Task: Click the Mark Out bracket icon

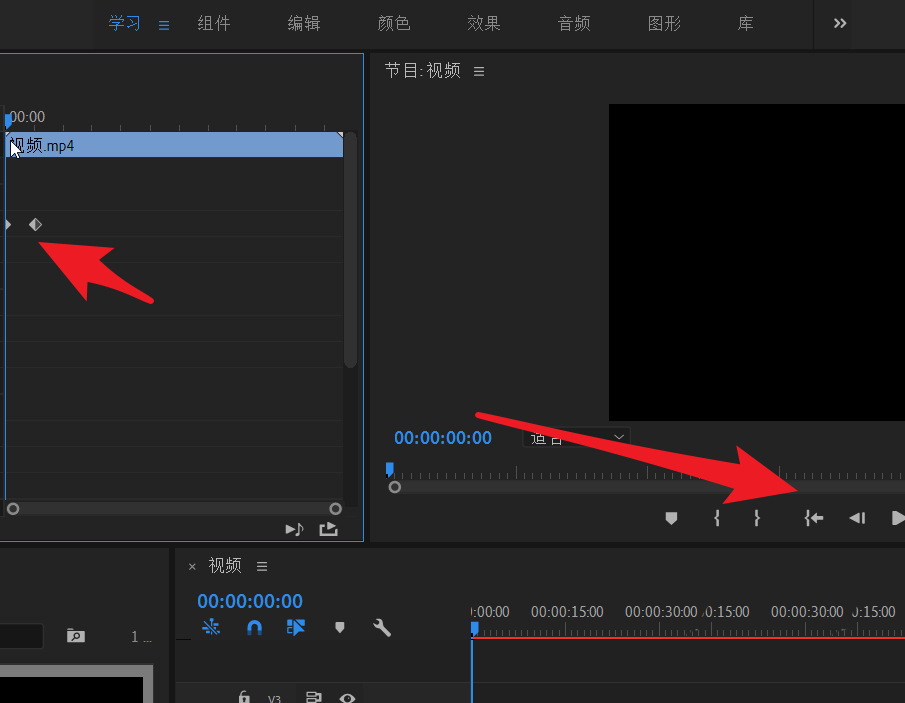Action: 756,518
